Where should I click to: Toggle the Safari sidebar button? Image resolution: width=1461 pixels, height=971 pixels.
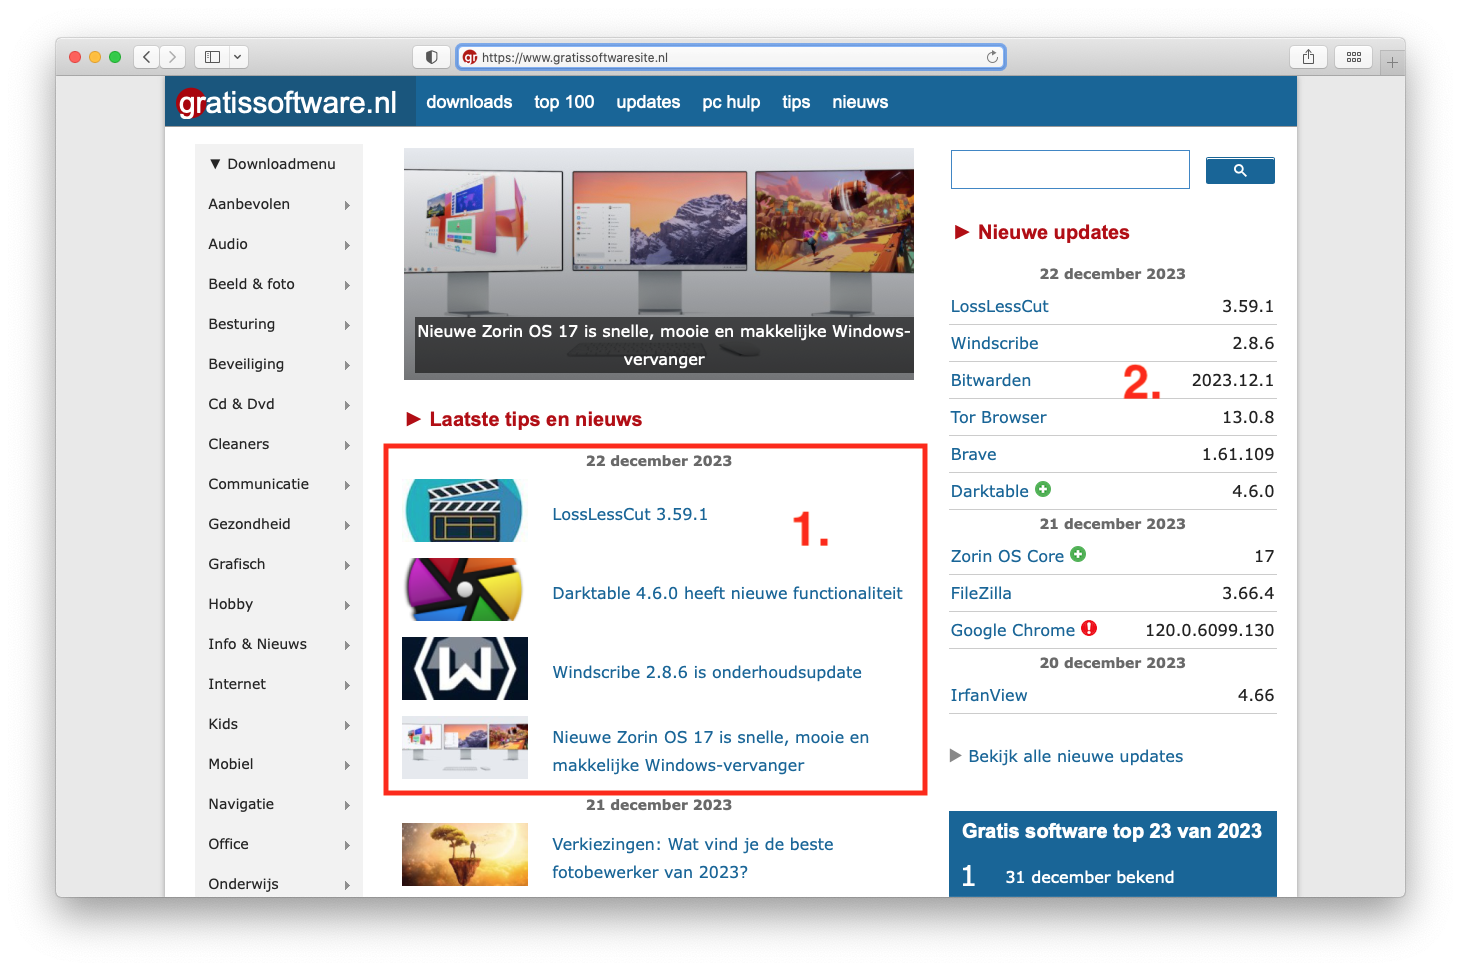tap(212, 57)
